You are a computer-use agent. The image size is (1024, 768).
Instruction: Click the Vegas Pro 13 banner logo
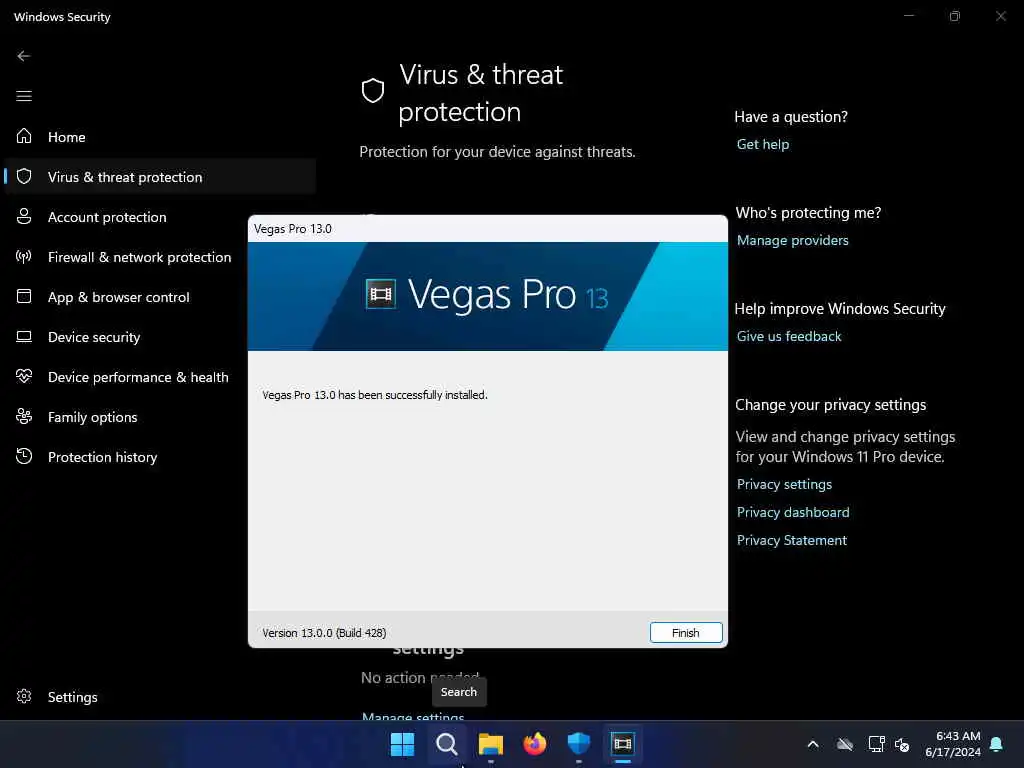[x=487, y=295]
